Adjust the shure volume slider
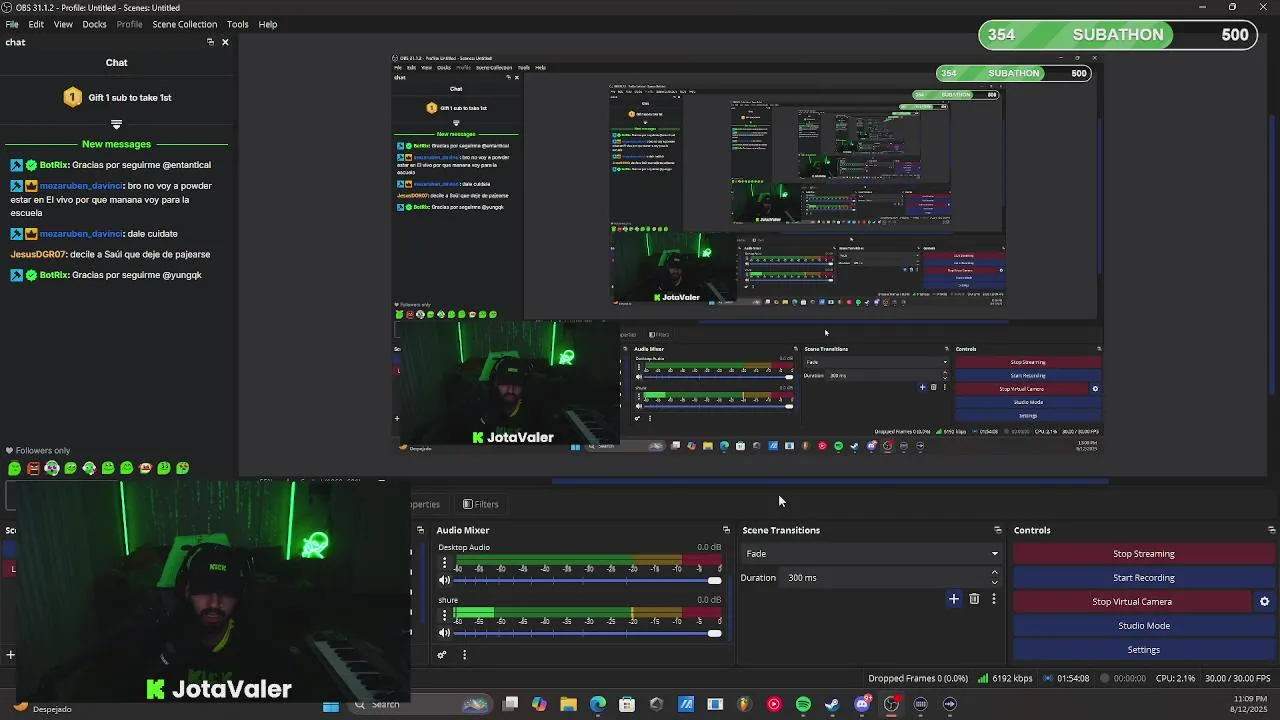Image resolution: width=1280 pixels, height=720 pixels. click(x=588, y=632)
